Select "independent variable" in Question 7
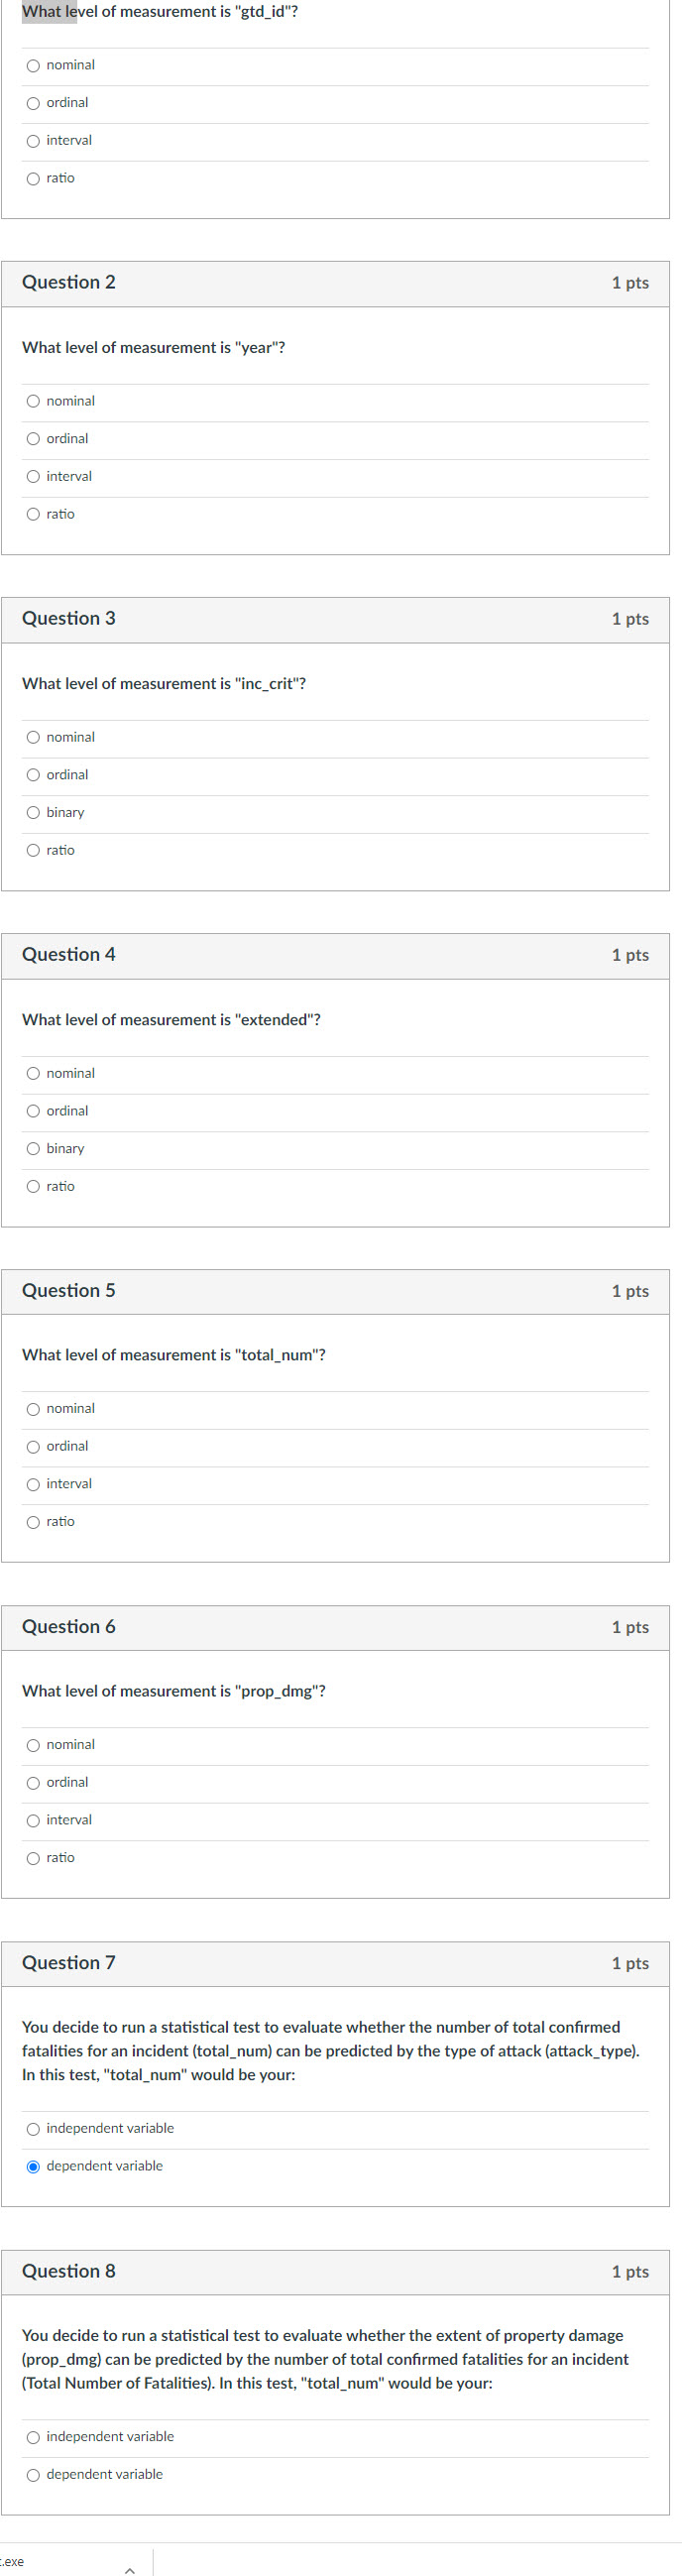The height and width of the screenshot is (2576, 682). pyautogui.click(x=33, y=2129)
